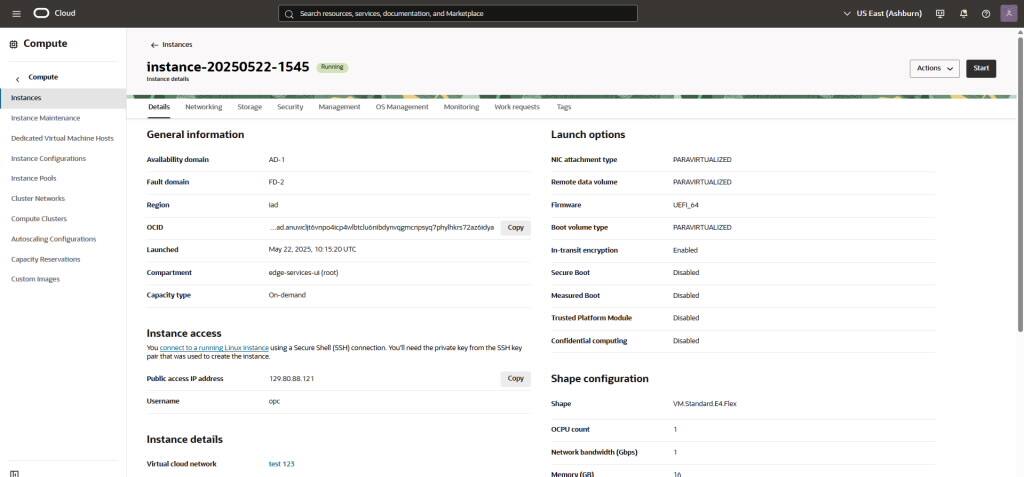Collapse the Compute sidebar back chevron

[18, 78]
